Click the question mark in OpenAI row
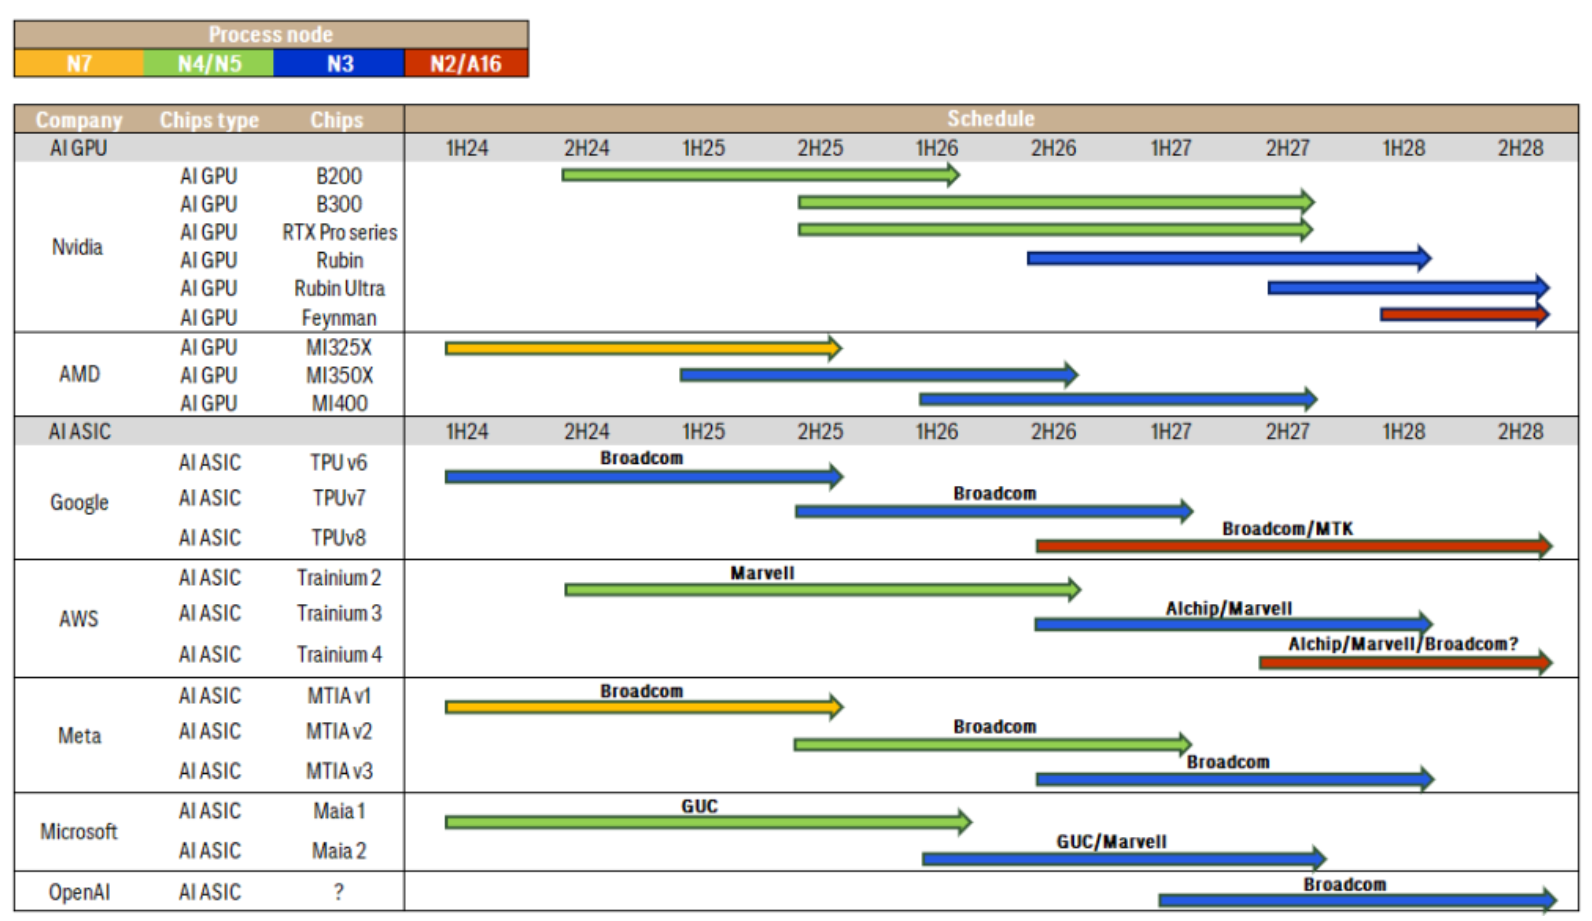The height and width of the screenshot is (921, 1592). [x=339, y=892]
